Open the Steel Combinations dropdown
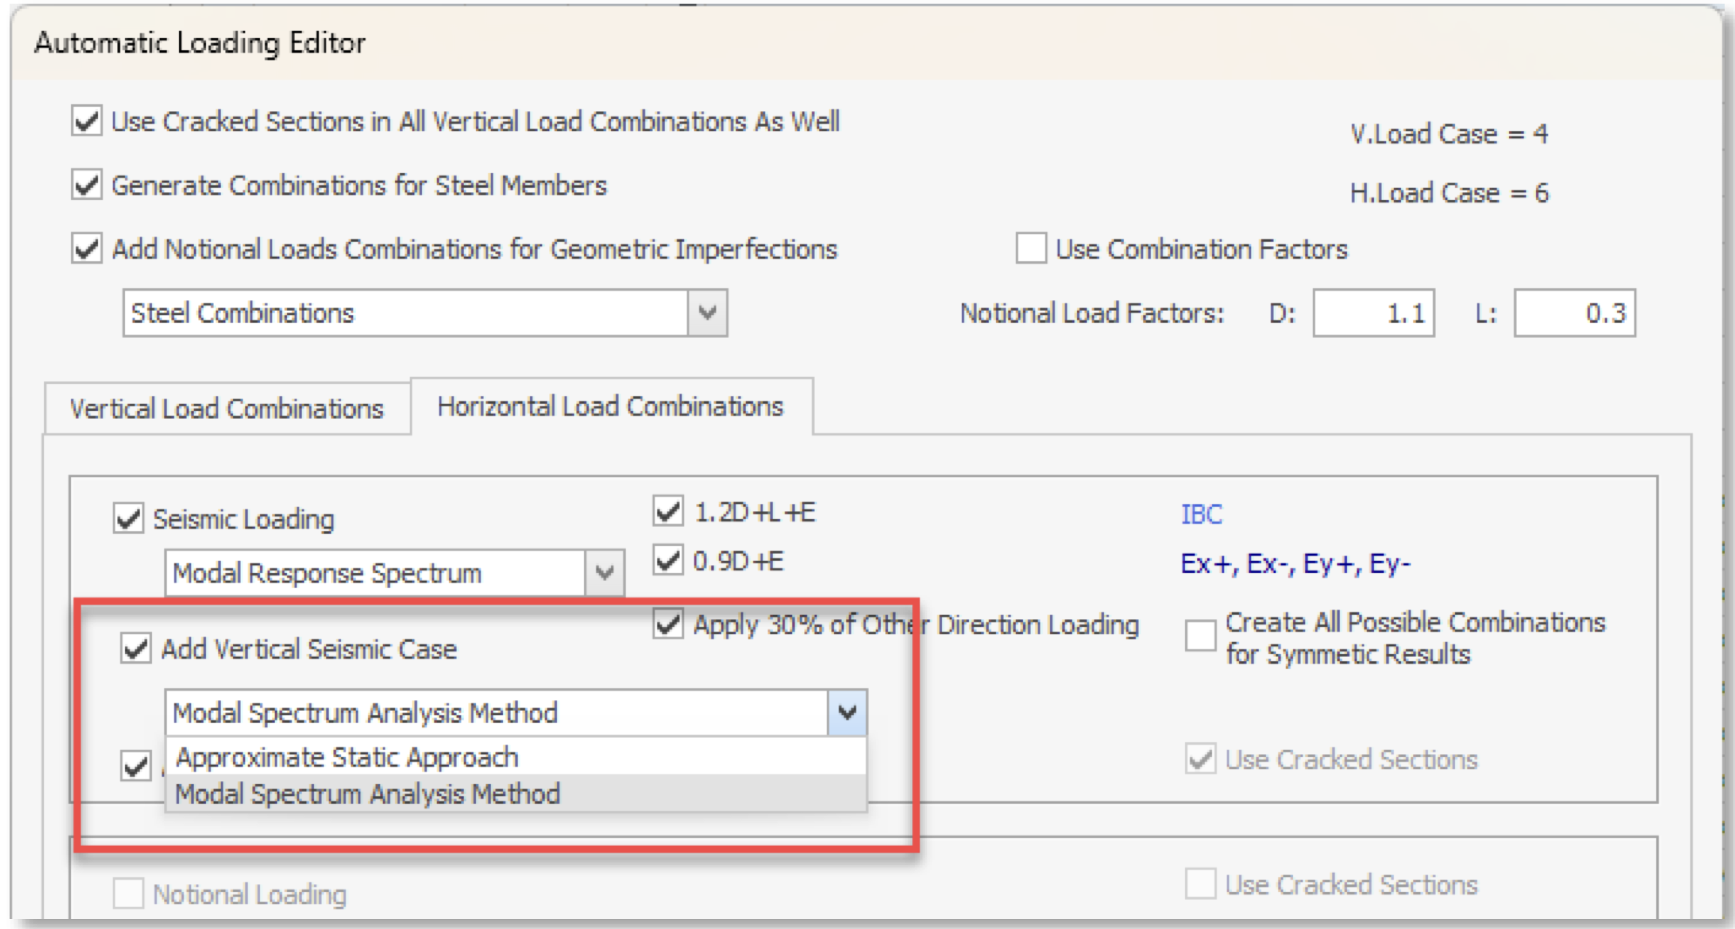The height and width of the screenshot is (929, 1735). 707,313
